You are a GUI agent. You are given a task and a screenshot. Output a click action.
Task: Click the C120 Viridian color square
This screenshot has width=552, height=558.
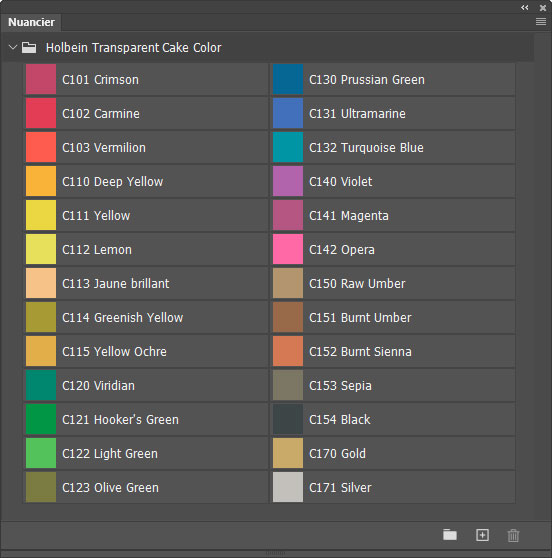click(x=41, y=385)
